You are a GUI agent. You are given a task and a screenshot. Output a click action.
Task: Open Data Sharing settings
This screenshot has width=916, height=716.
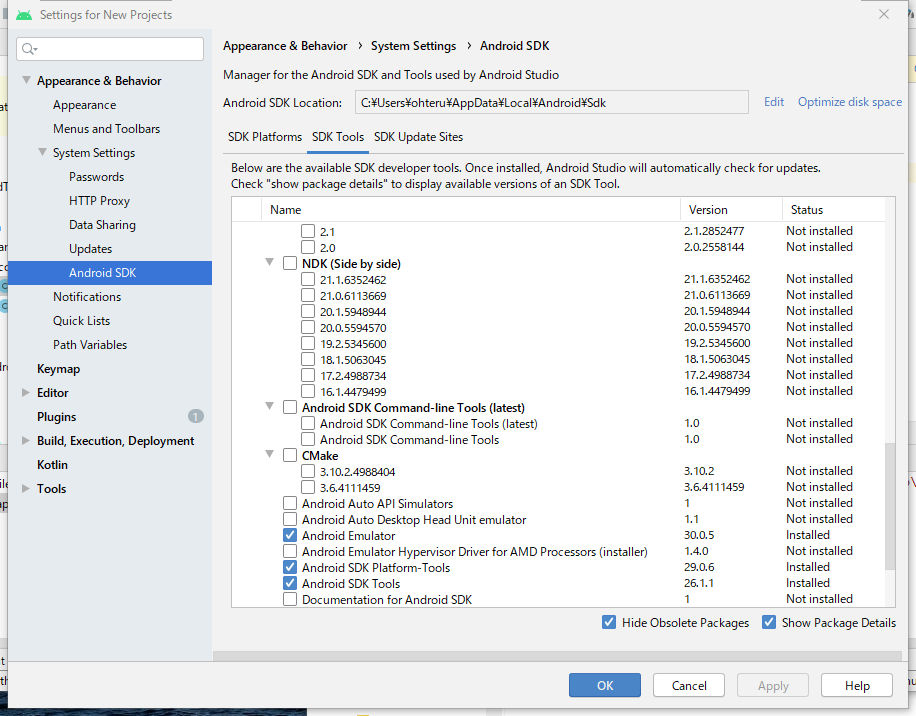102,224
